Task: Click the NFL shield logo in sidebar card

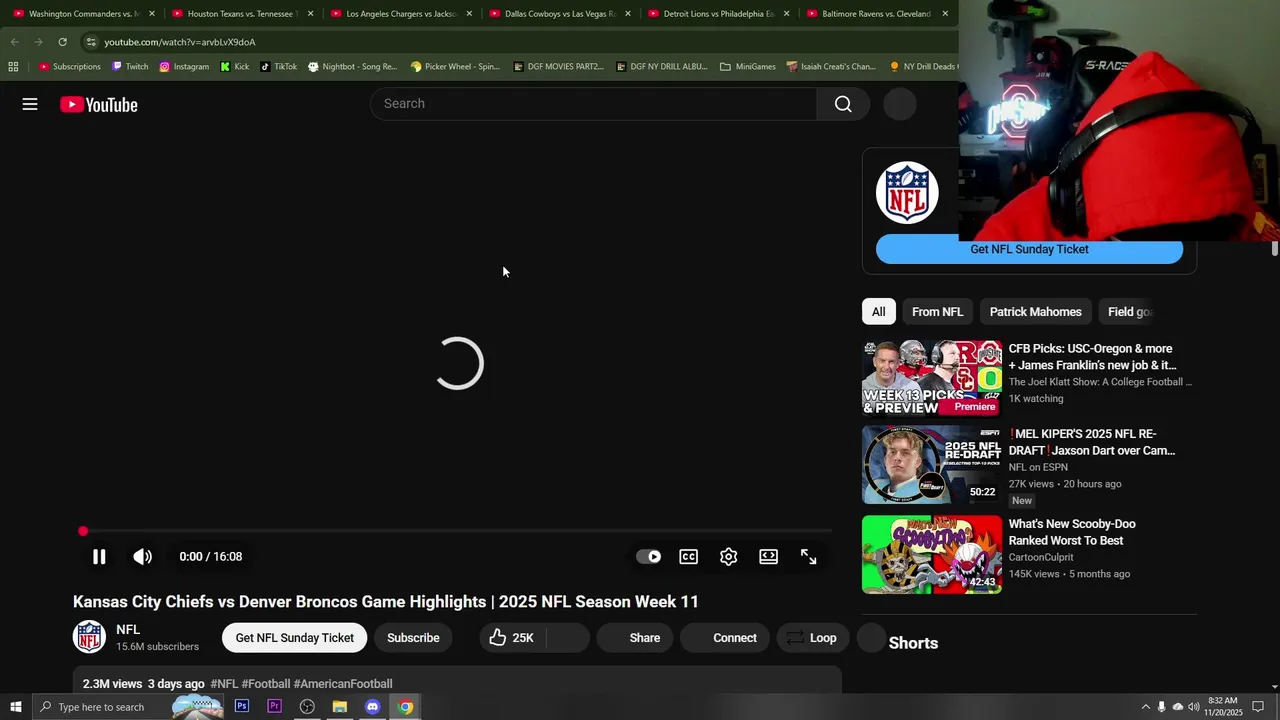Action: (907, 192)
